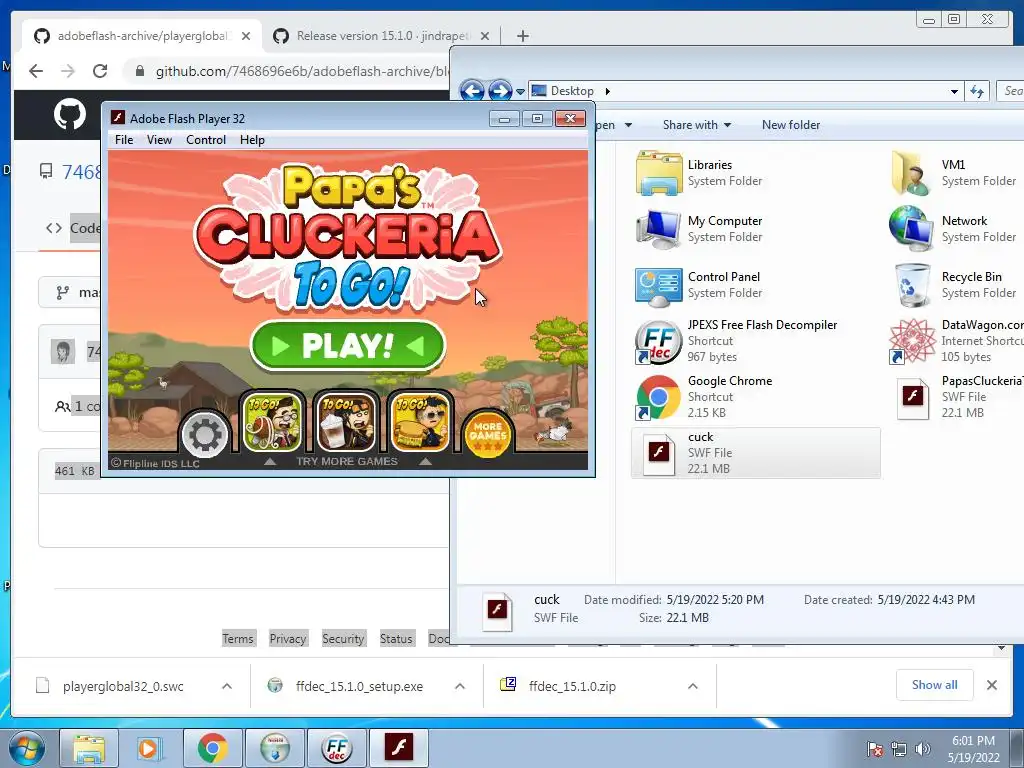
Task: Click the green PLAY! button in the game
Action: coord(347,345)
